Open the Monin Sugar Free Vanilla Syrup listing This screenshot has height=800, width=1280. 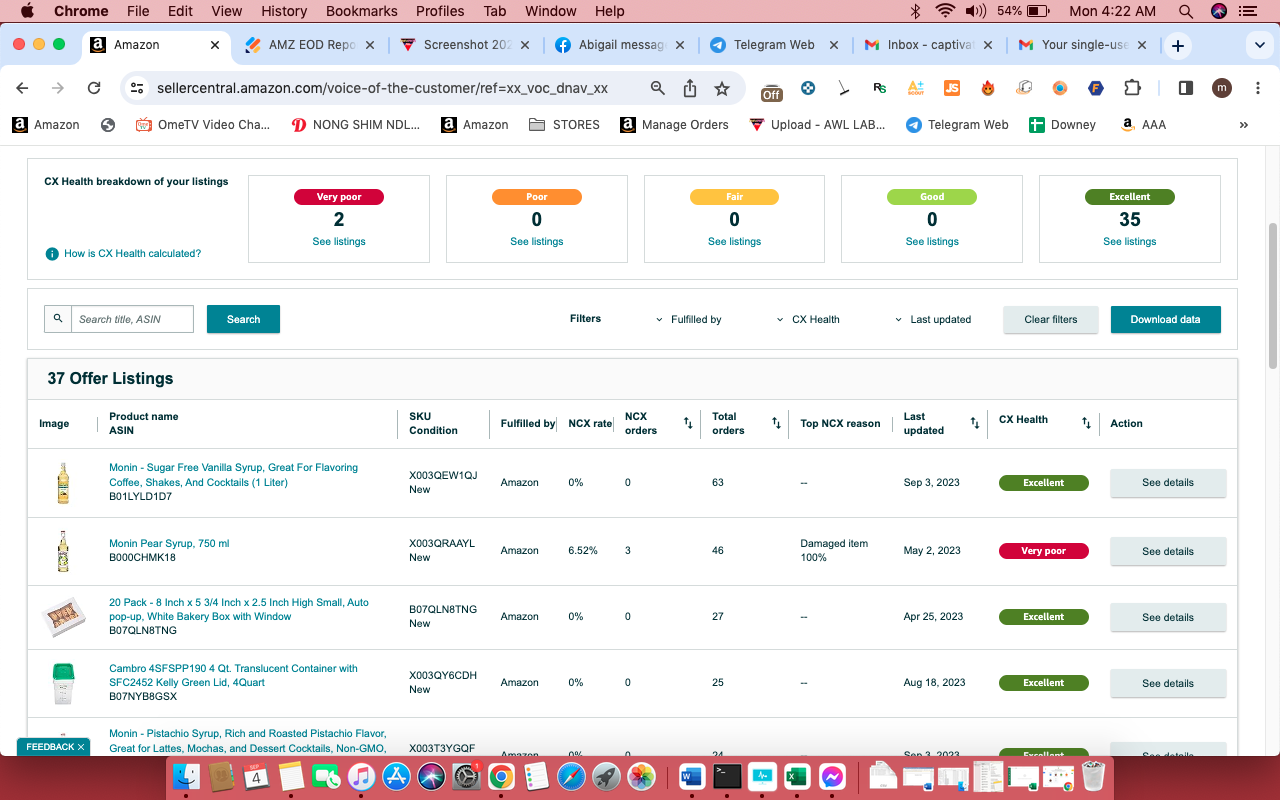pyautogui.click(x=233, y=475)
